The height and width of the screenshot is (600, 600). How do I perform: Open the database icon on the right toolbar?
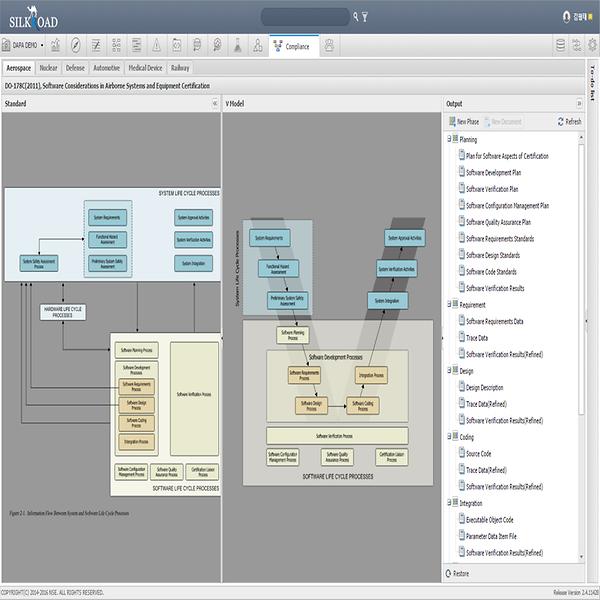[x=560, y=45]
